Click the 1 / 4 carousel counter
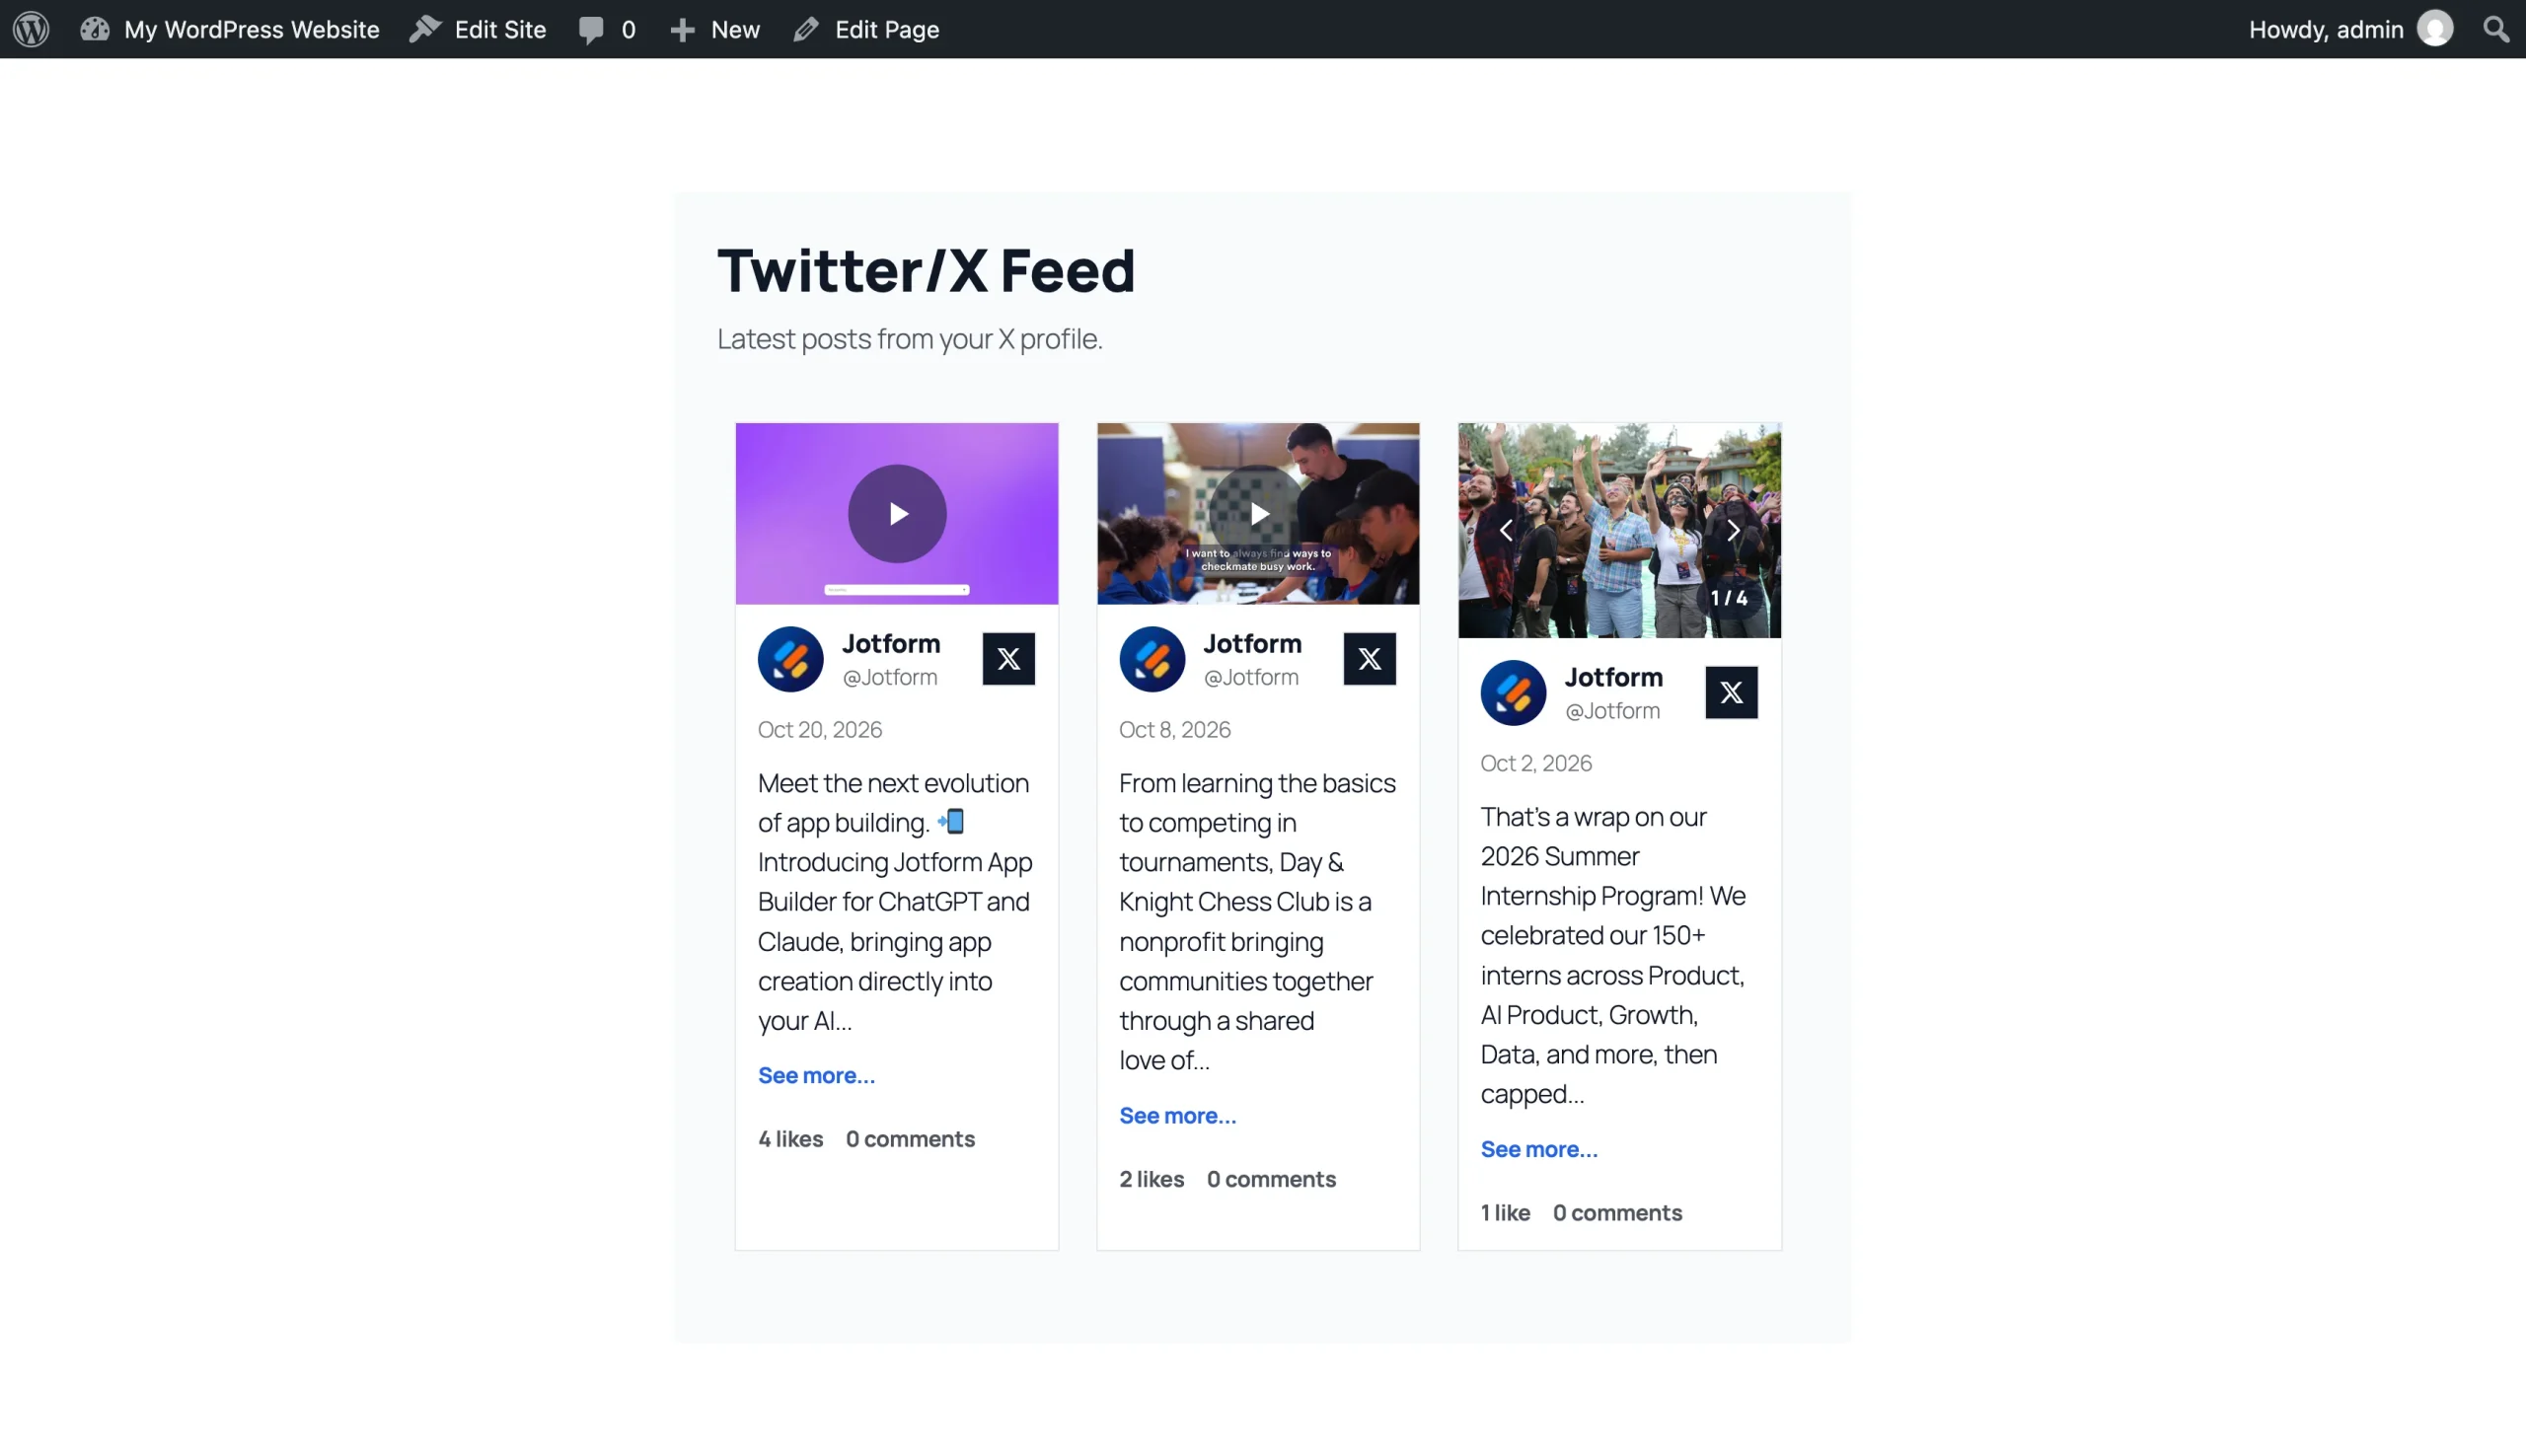This screenshot has width=2526, height=1456. point(1729,598)
